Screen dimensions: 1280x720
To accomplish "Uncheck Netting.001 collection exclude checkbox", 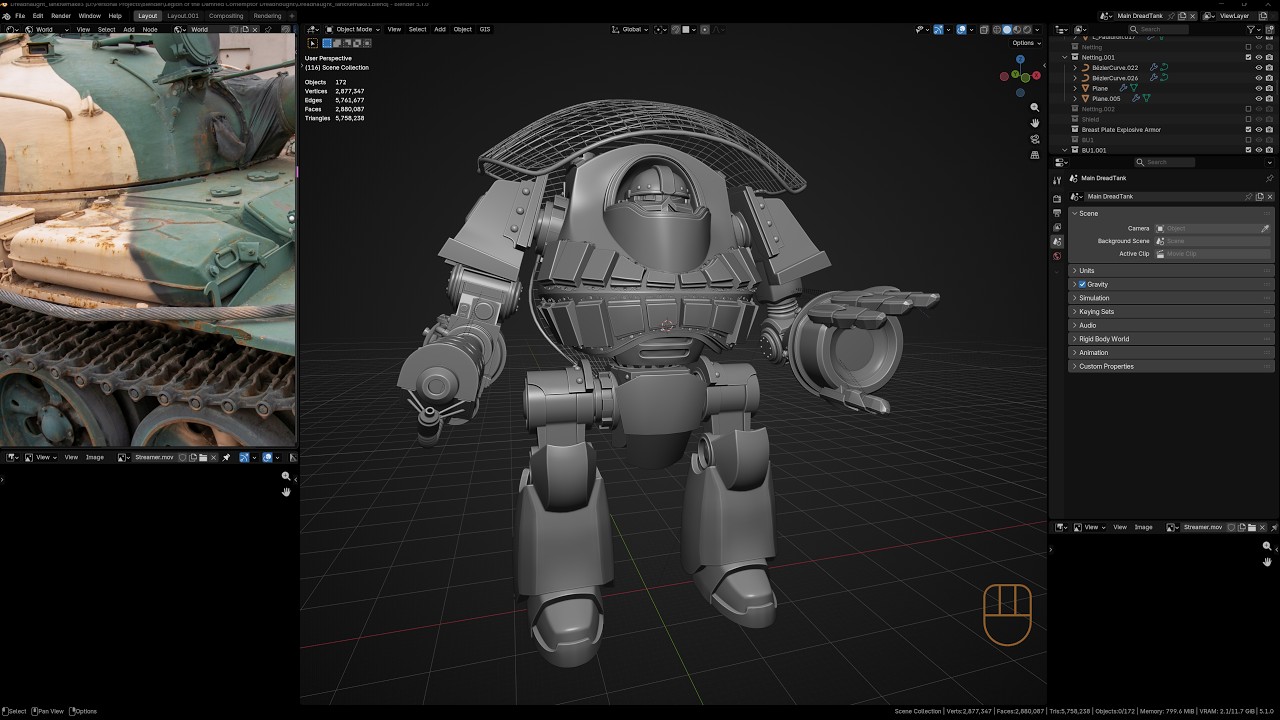I will (x=1248, y=57).
